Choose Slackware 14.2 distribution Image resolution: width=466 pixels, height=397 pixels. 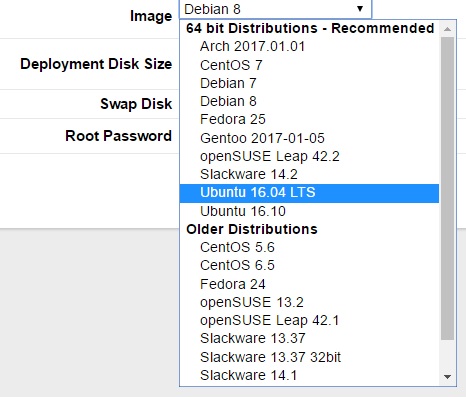tap(309, 174)
